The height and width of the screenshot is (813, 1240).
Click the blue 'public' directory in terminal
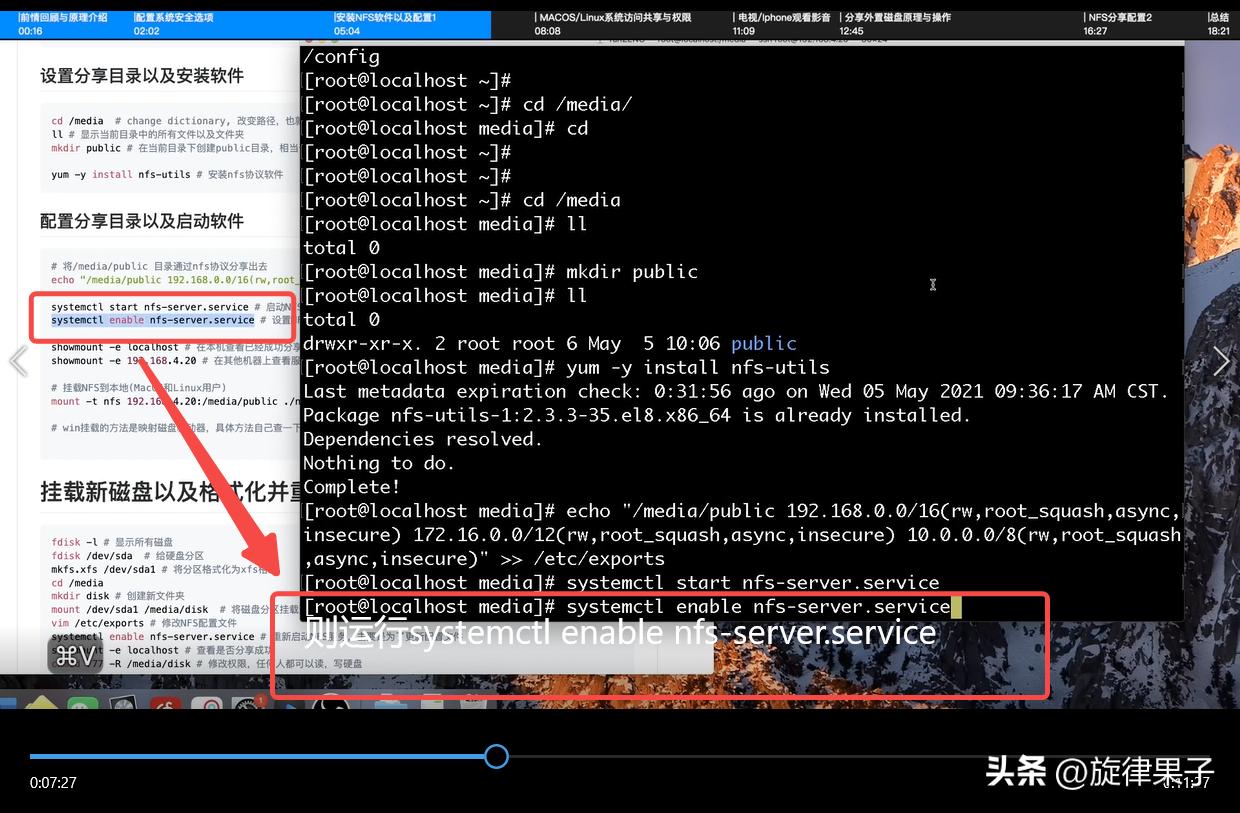tap(763, 343)
